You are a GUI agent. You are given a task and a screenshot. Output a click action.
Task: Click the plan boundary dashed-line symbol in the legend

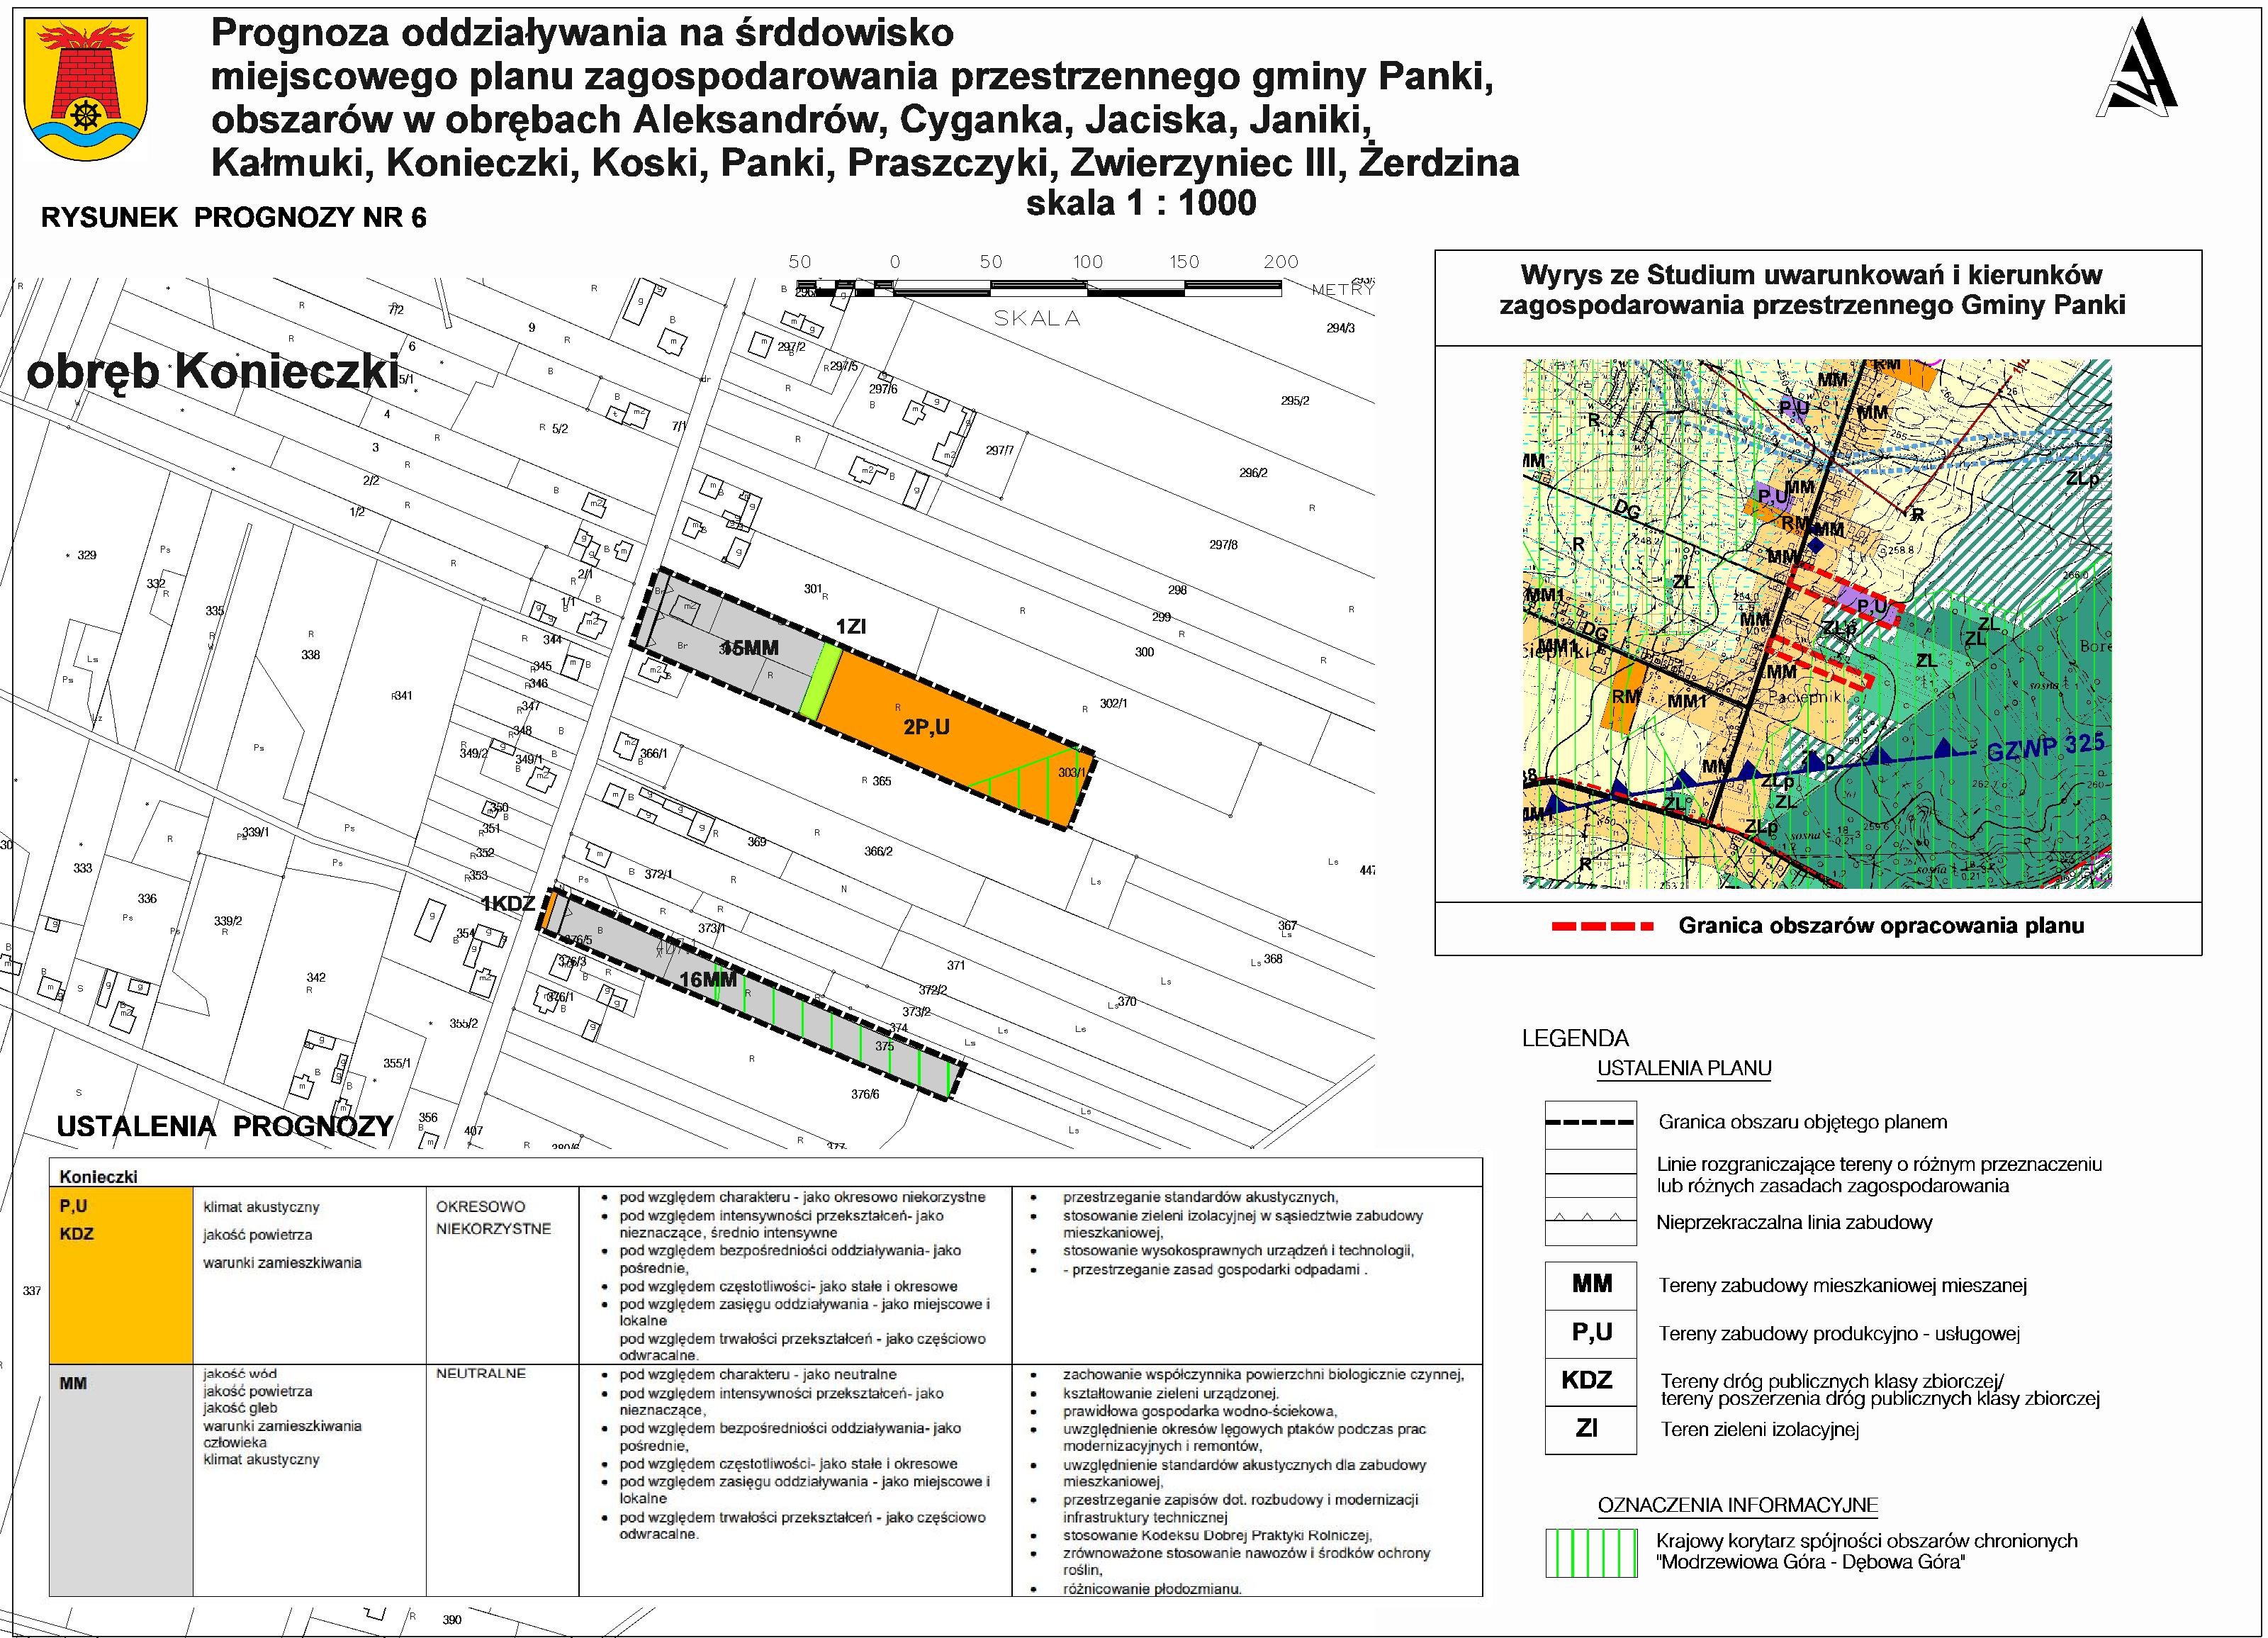pyautogui.click(x=1590, y=1122)
